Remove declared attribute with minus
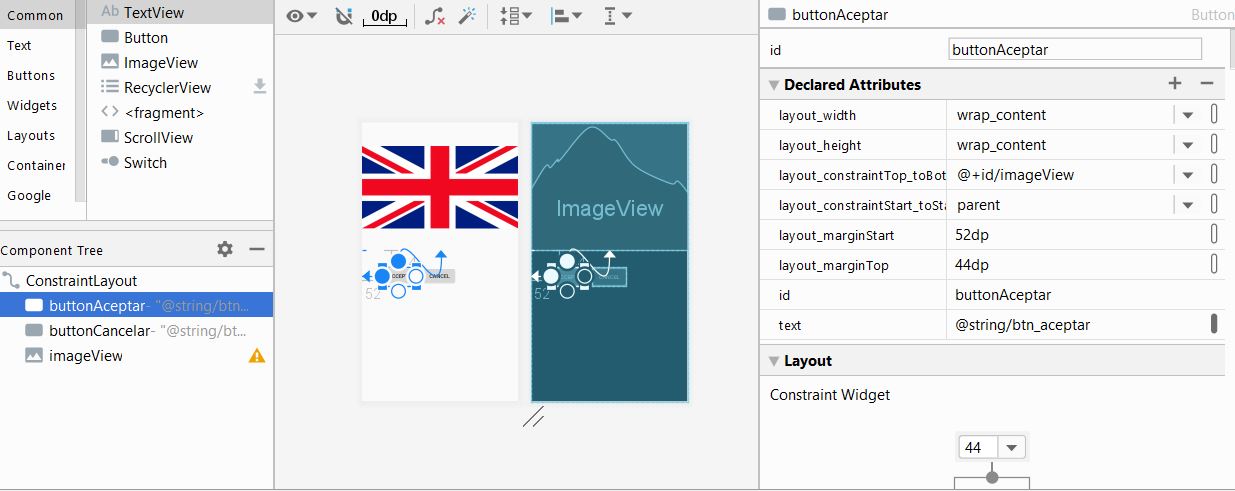 coord(1207,84)
